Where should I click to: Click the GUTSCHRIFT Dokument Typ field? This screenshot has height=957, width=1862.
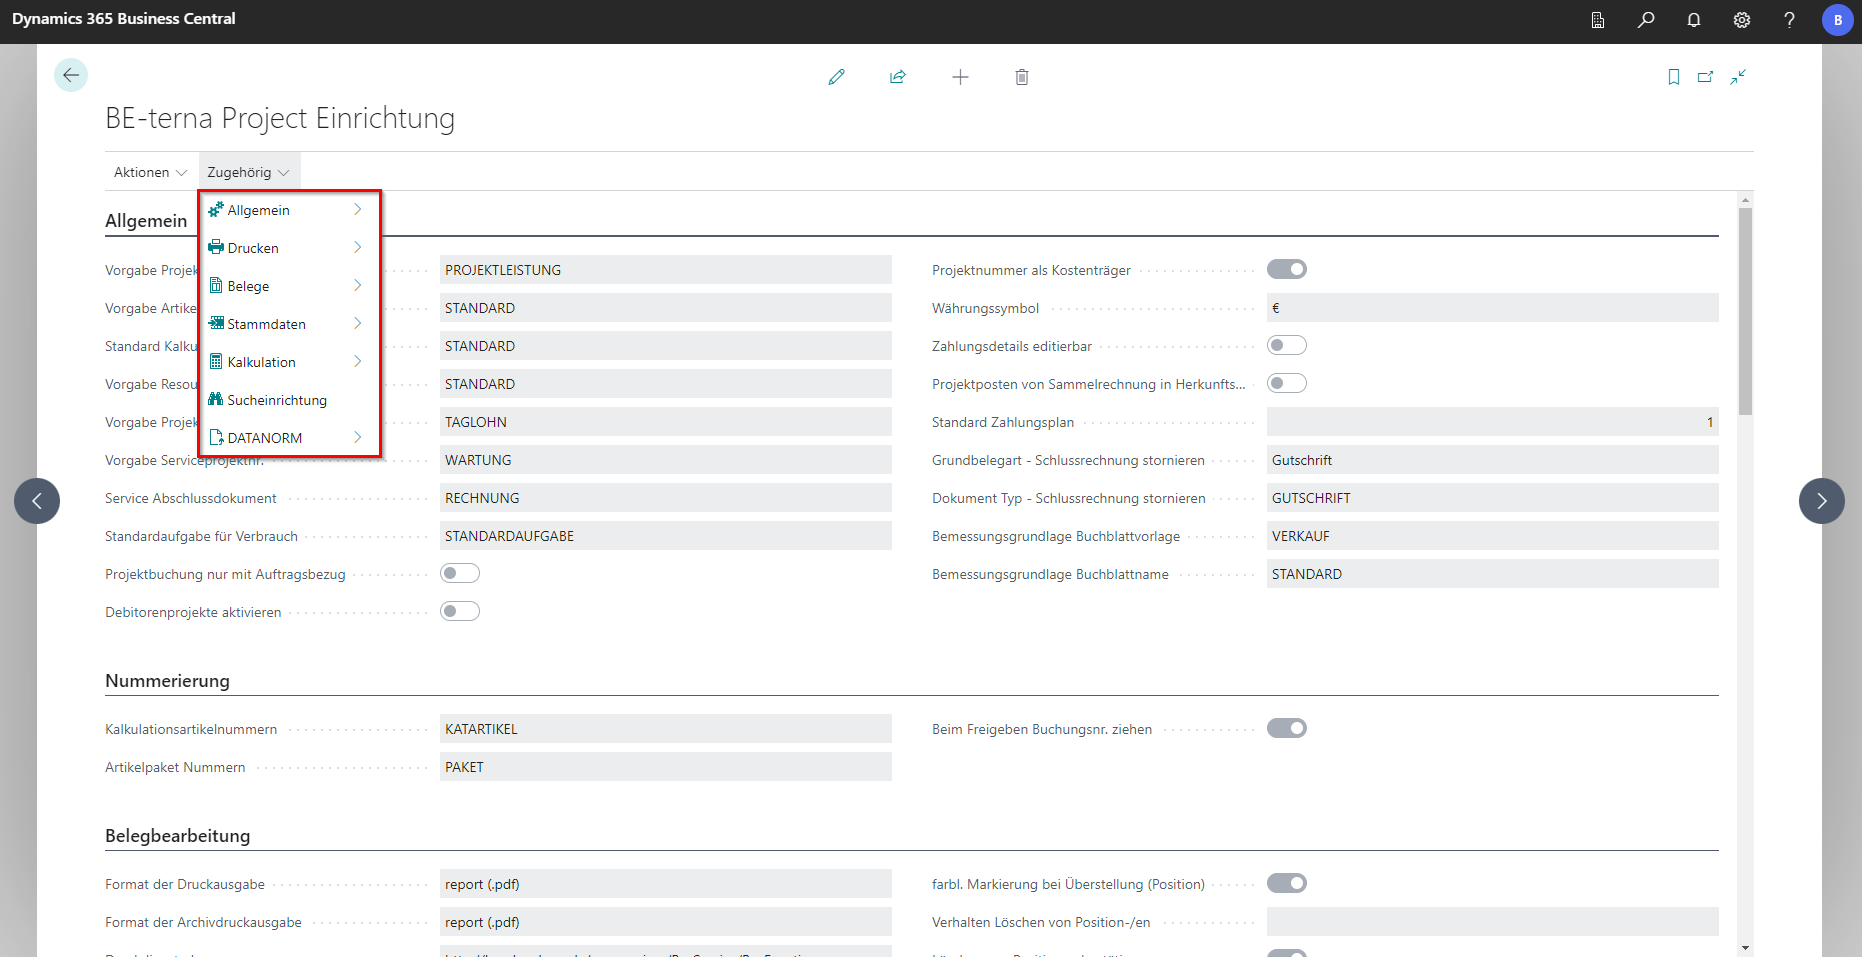tap(1492, 498)
